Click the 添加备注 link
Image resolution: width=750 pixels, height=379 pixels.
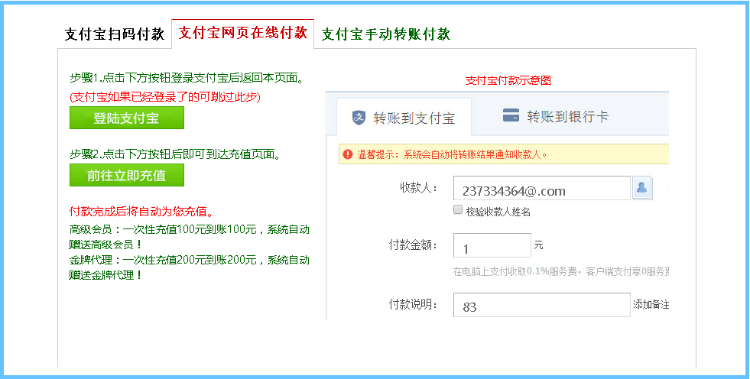coord(651,304)
